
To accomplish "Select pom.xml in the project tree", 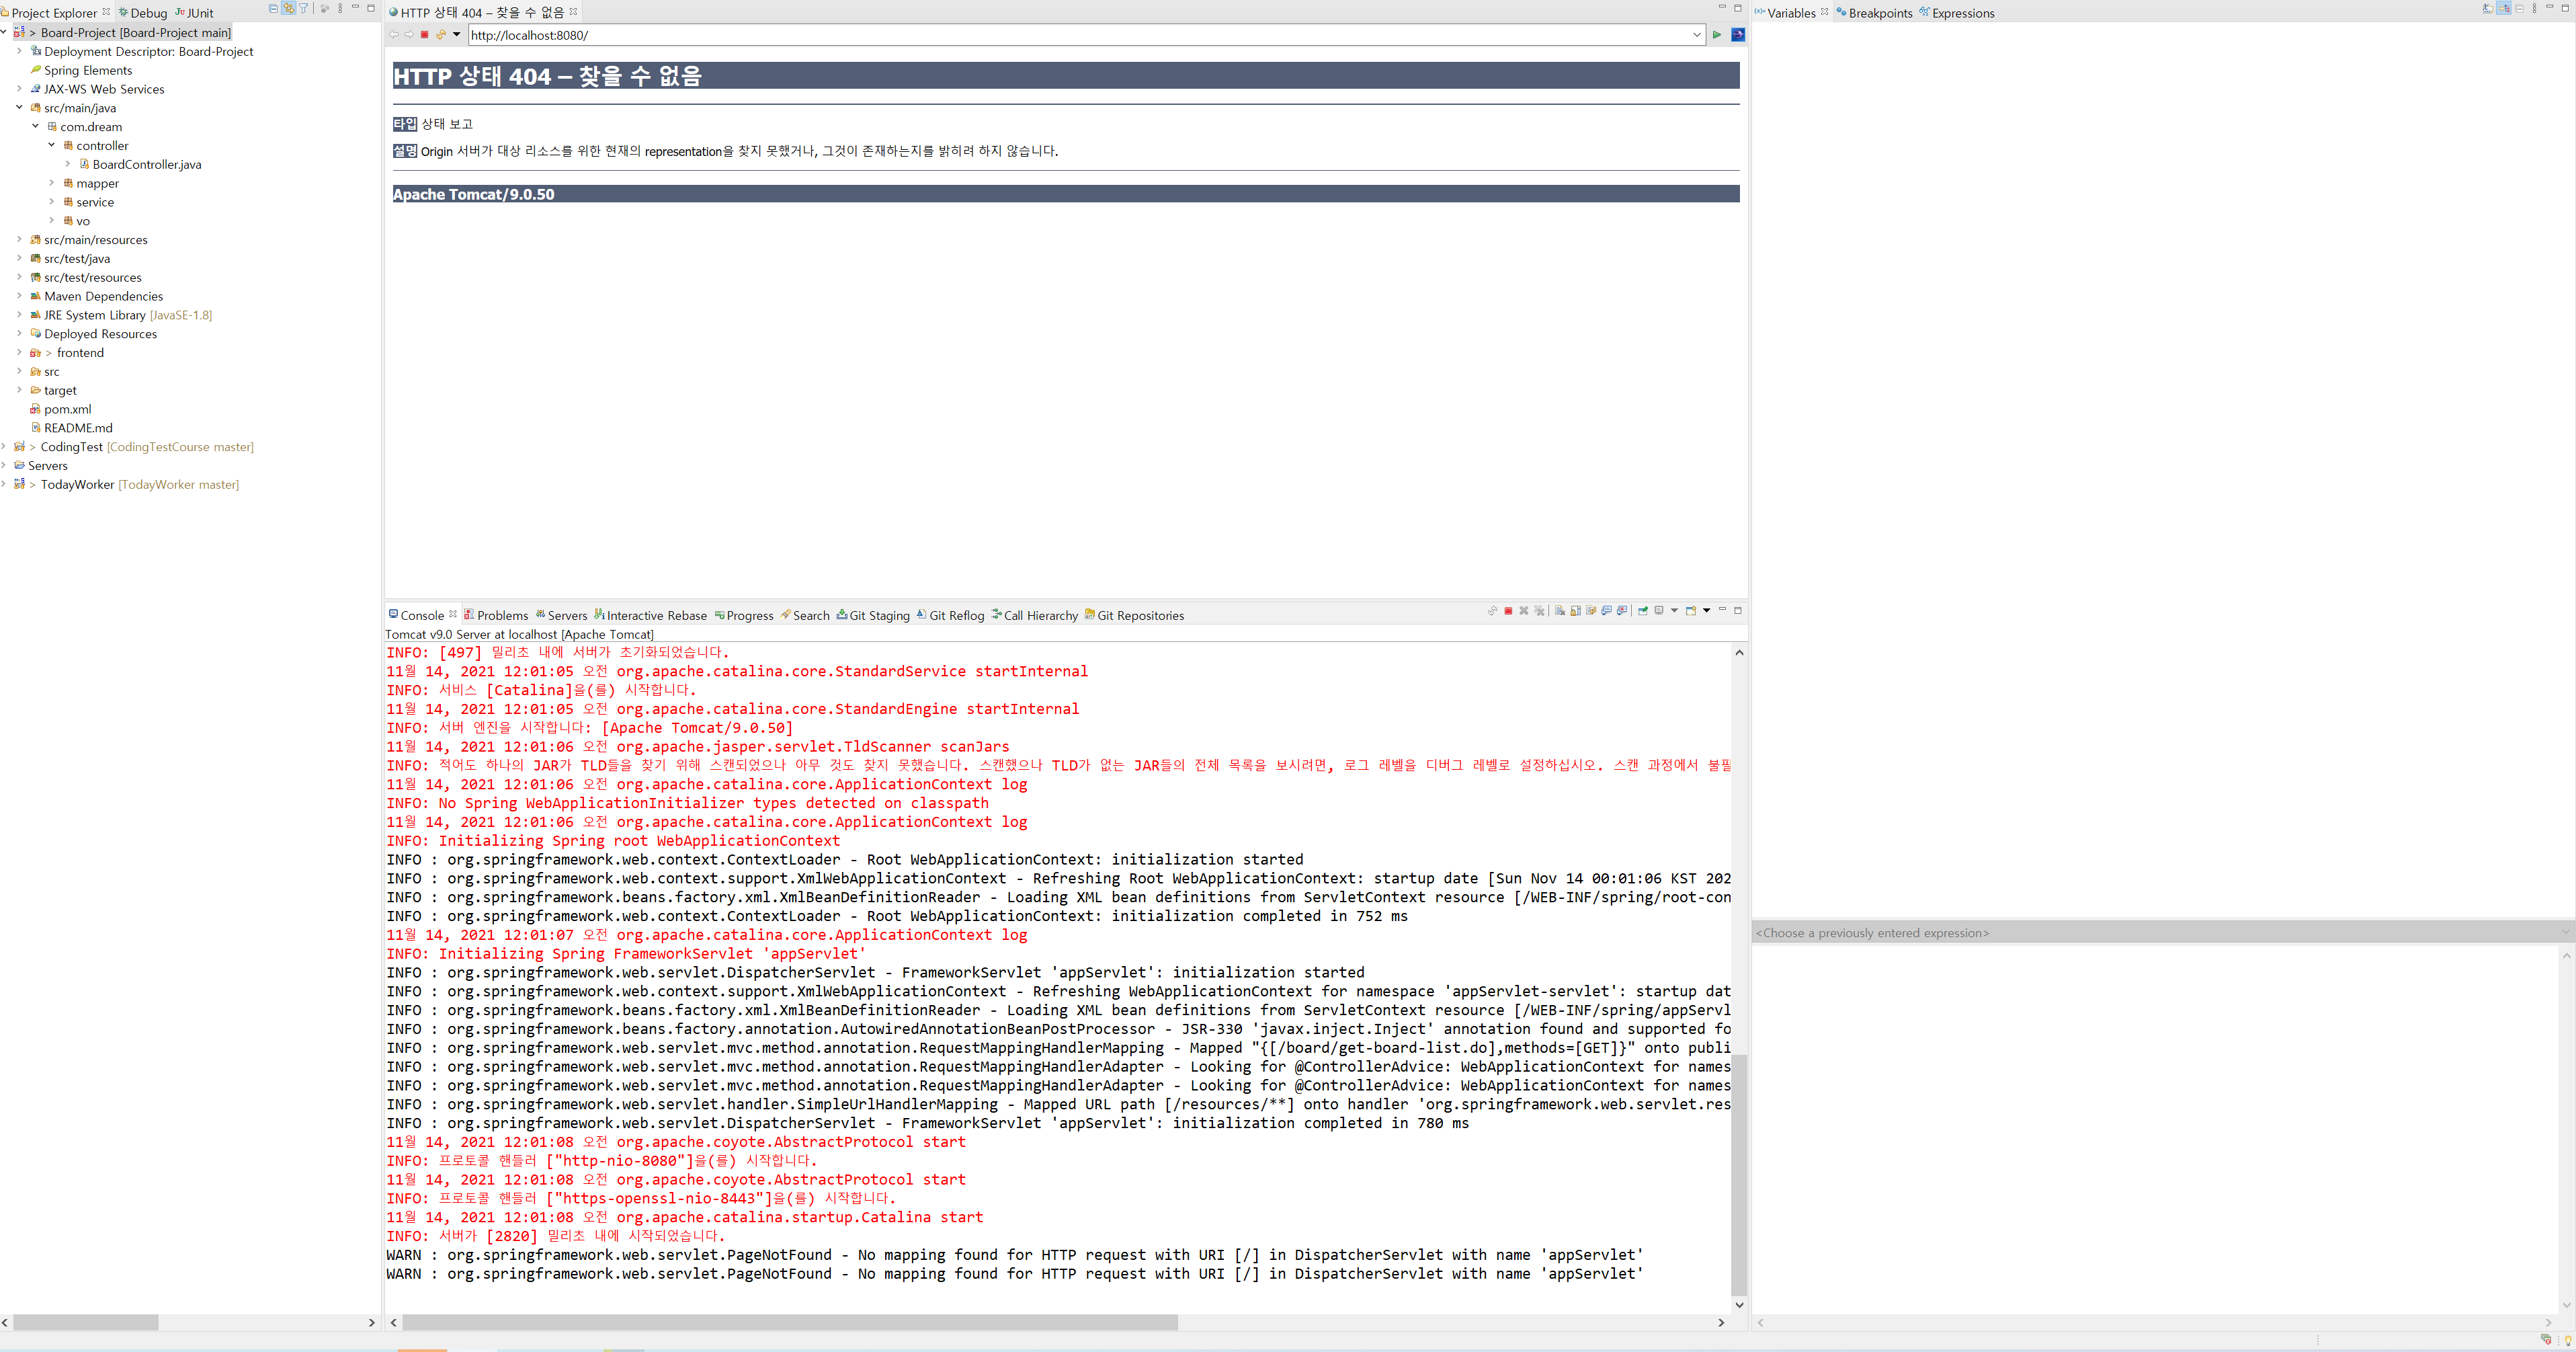I will click(x=67, y=409).
